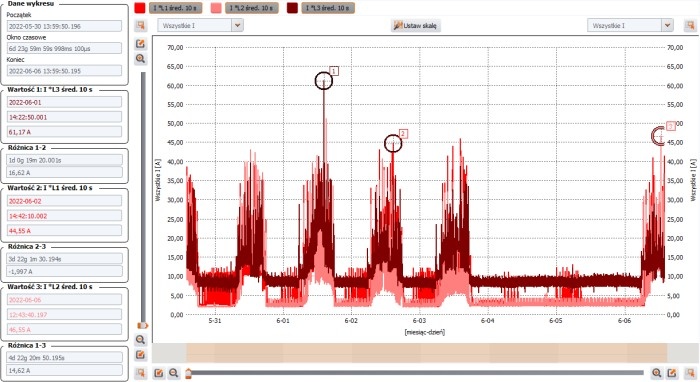Viewport: 700px width, 382px height.
Task: Click the horizontal time zoom slider handle
Action: coord(188,372)
